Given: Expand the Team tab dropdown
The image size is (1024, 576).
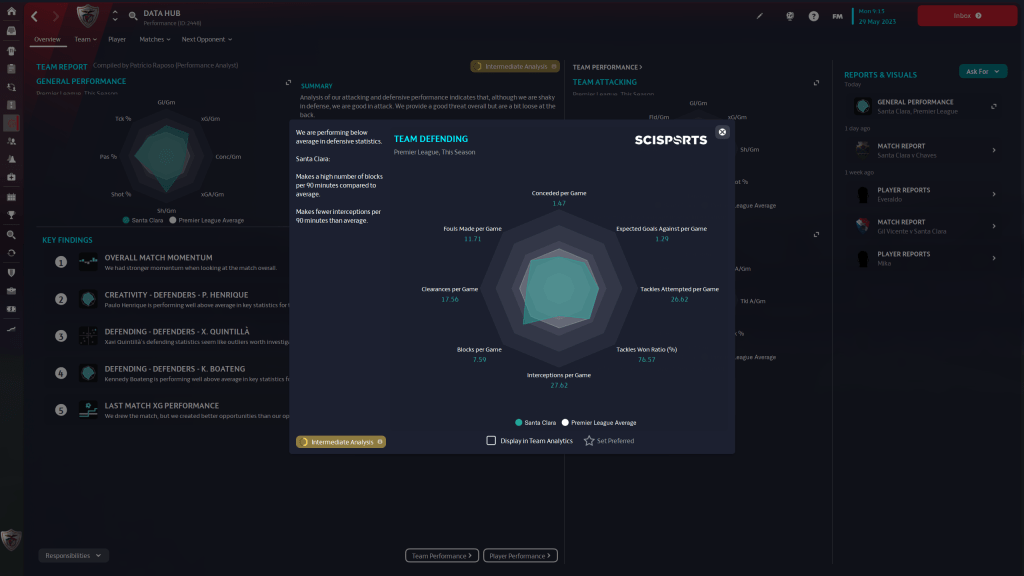Looking at the screenshot, I should (85, 40).
